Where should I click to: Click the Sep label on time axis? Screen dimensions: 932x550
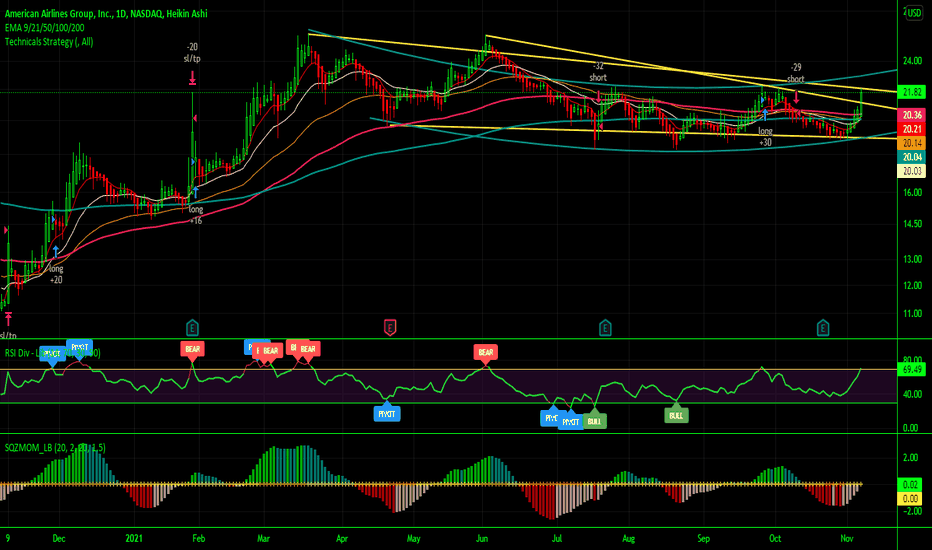tap(704, 539)
